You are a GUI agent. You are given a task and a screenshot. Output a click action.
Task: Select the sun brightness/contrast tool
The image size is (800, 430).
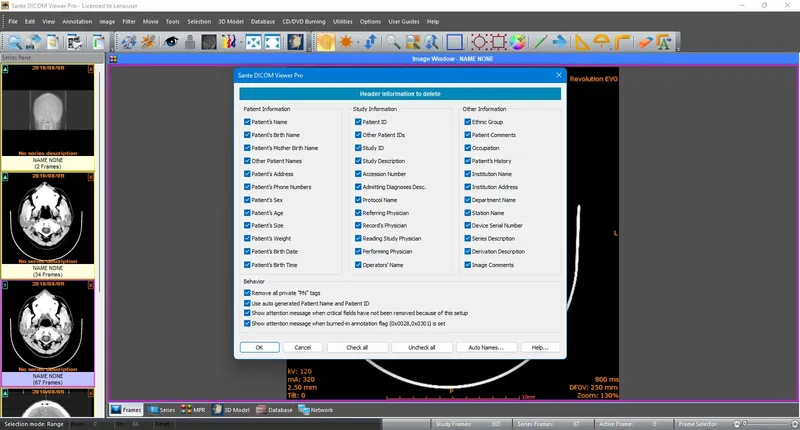coord(346,42)
